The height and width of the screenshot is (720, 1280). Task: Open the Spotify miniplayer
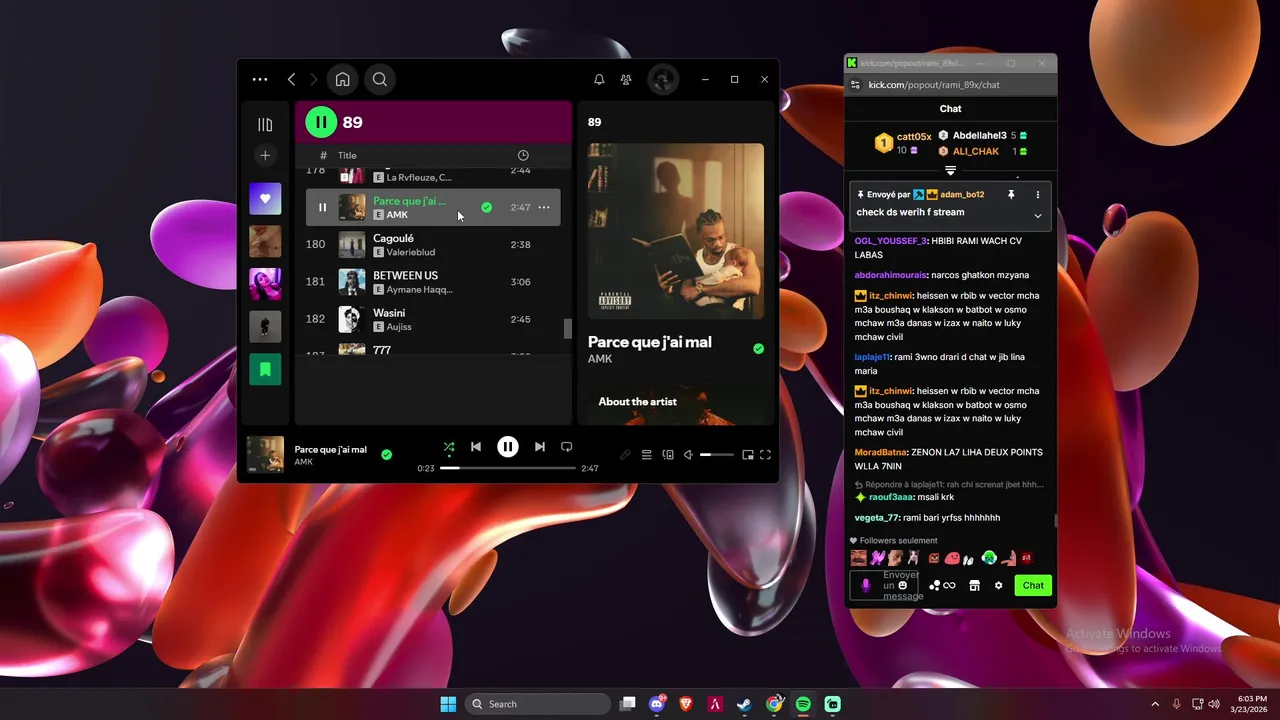[747, 455]
